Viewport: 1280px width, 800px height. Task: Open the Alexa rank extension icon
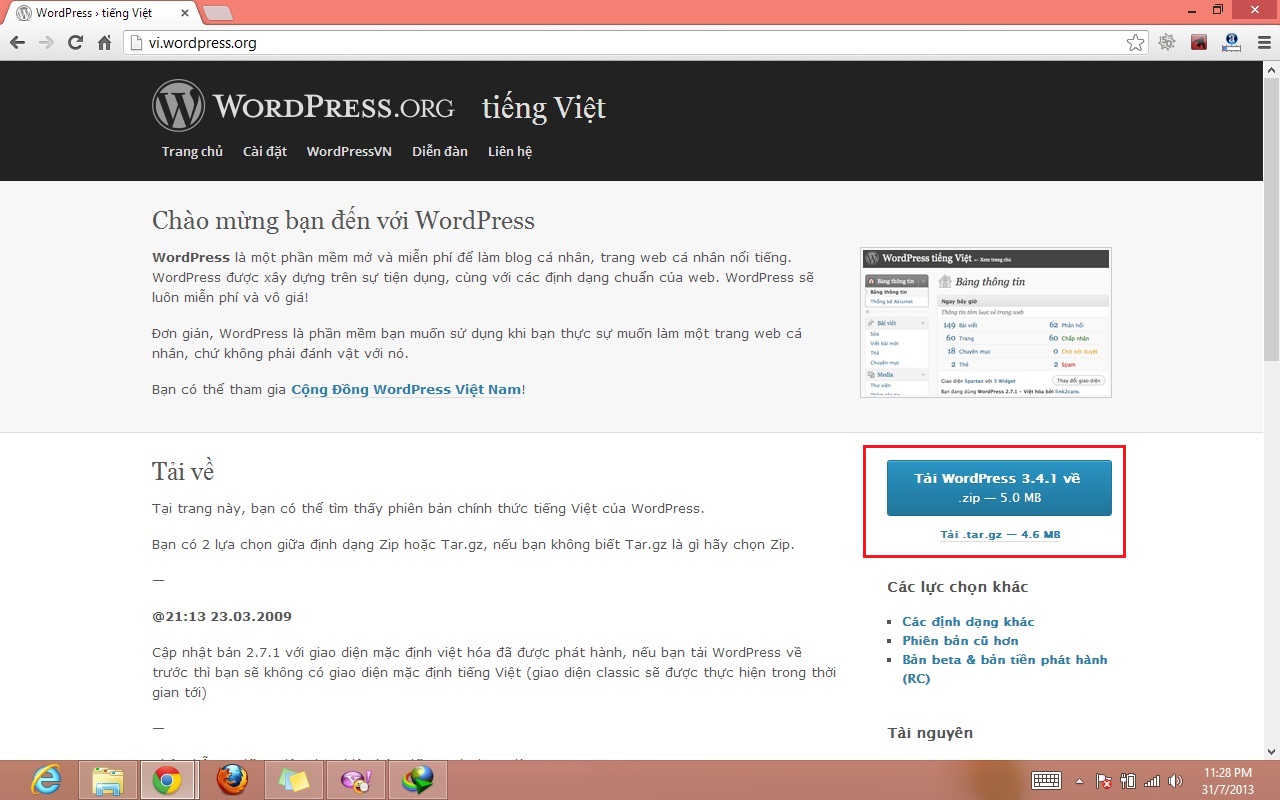coord(1231,43)
